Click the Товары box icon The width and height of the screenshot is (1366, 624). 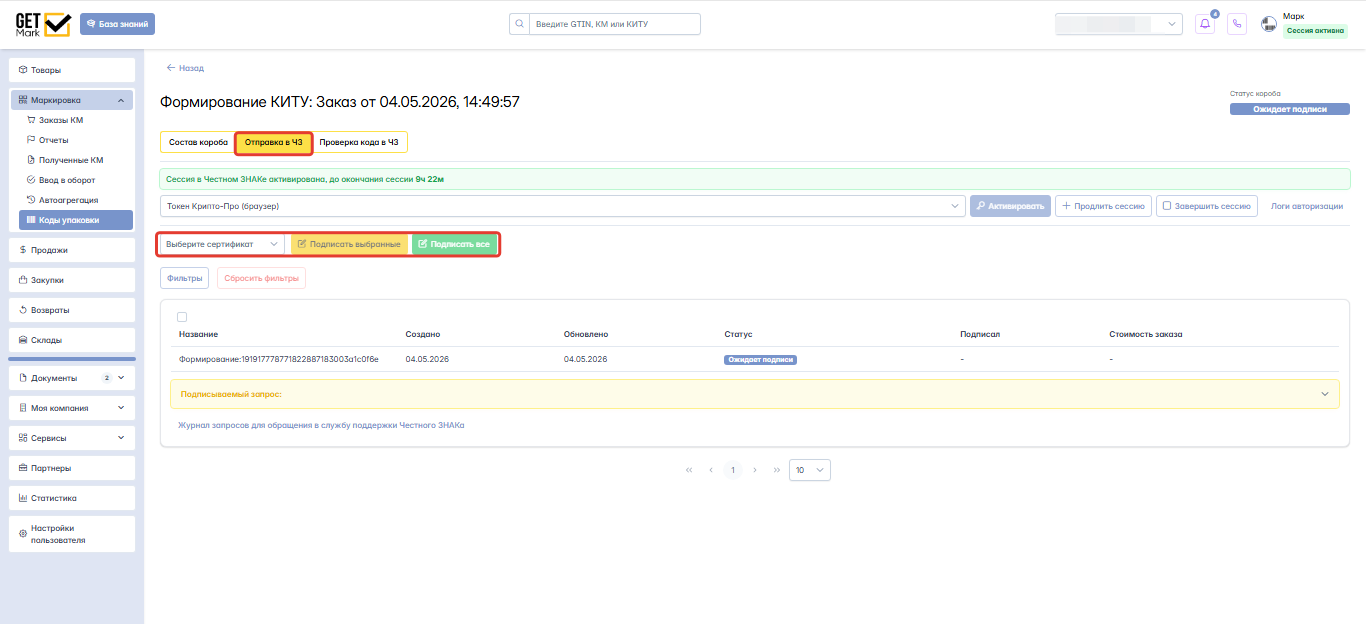click(23, 70)
